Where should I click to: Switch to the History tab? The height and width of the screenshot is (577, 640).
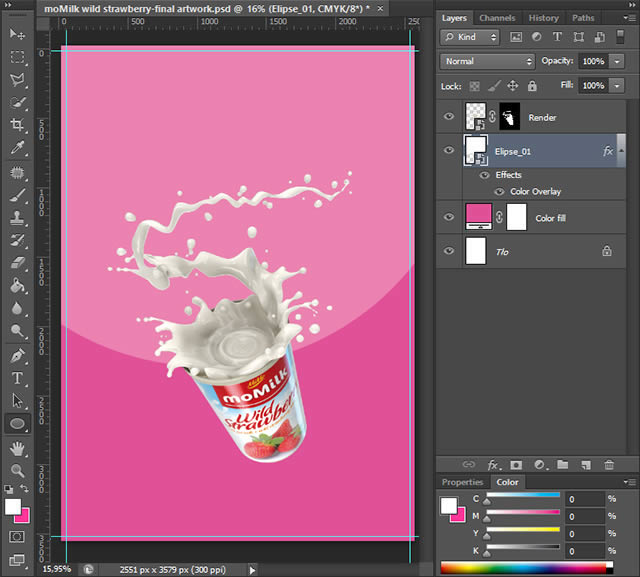[543, 18]
